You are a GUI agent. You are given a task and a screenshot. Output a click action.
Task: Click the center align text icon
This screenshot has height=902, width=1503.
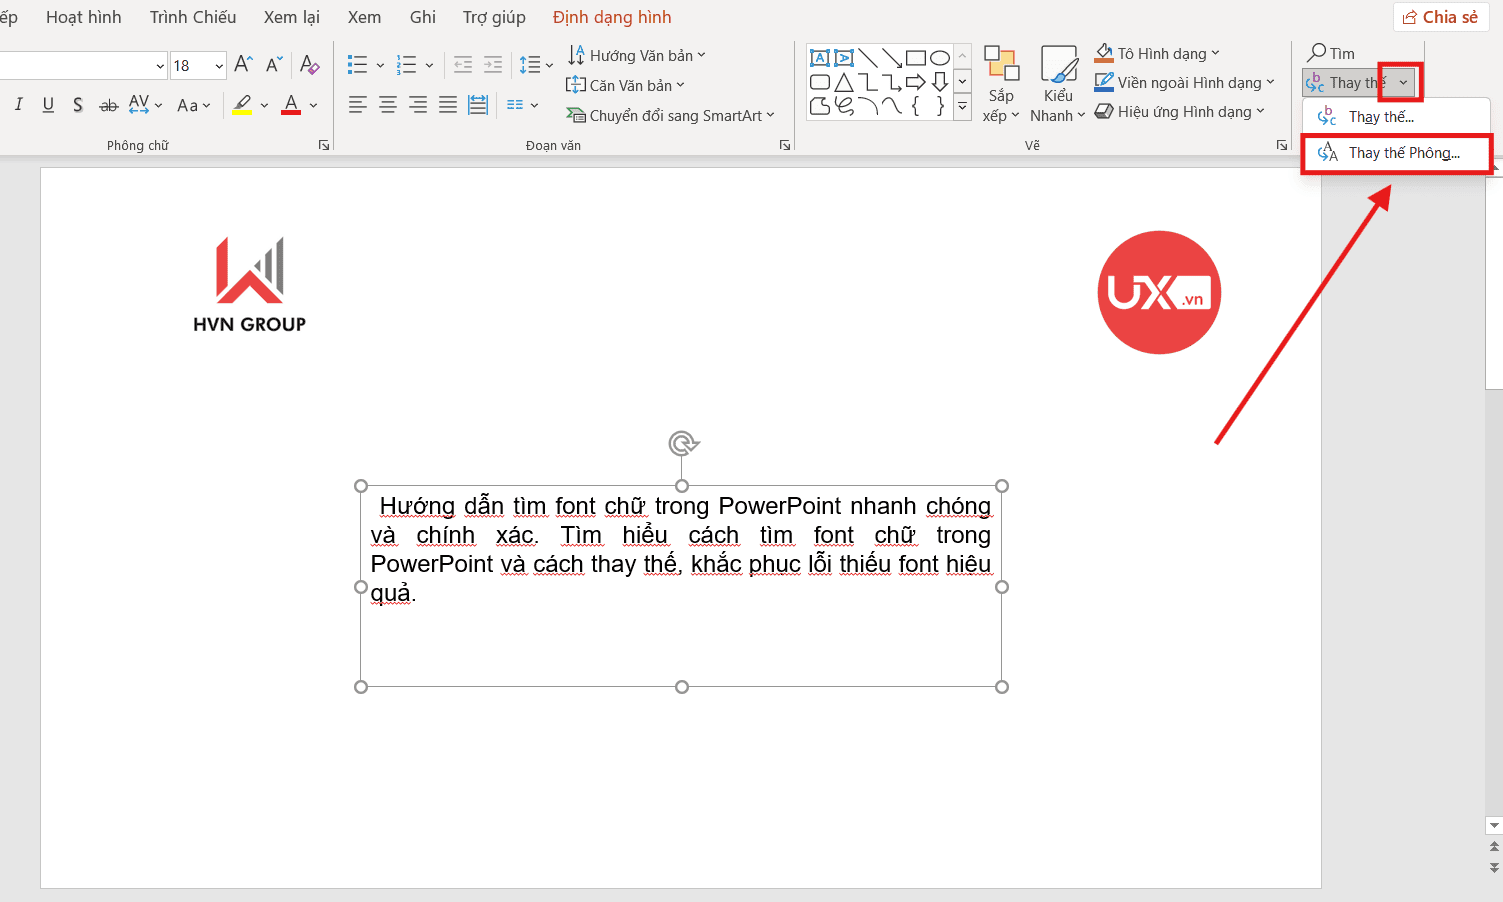point(388,104)
